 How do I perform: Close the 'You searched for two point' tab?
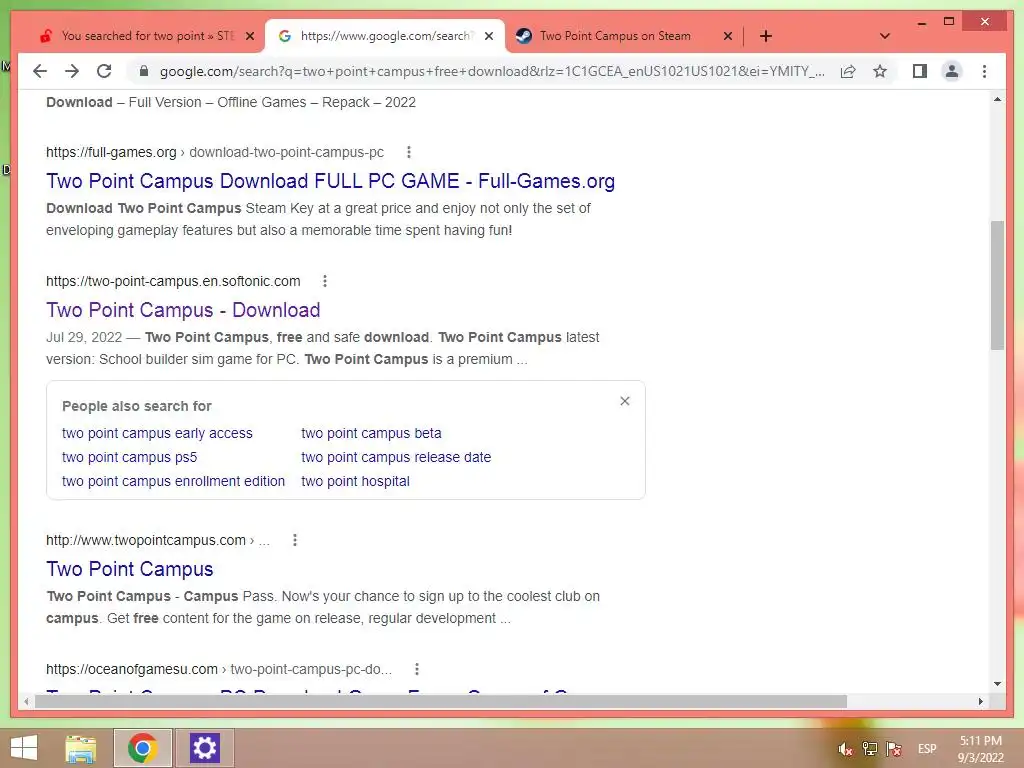pyautogui.click(x=249, y=36)
